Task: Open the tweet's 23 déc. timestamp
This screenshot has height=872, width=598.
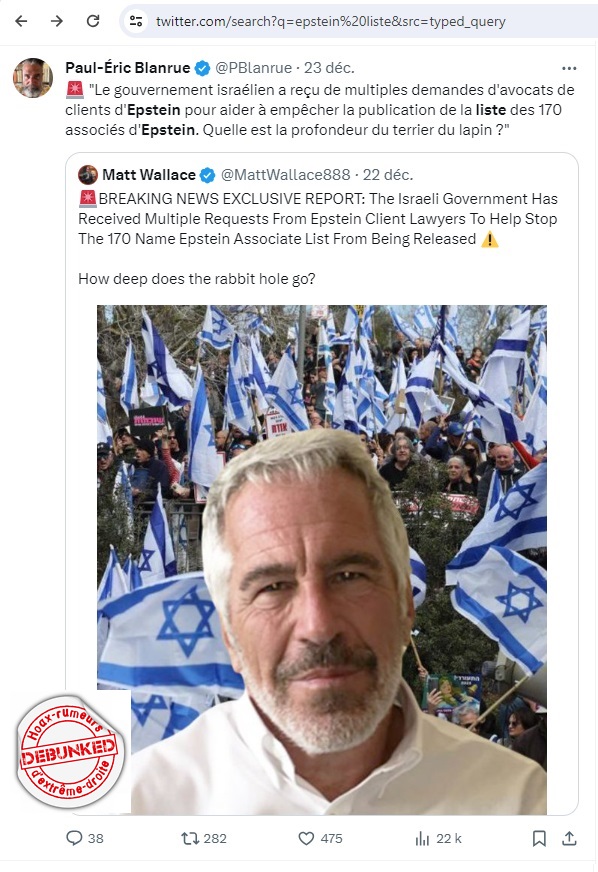Action: coord(329,68)
